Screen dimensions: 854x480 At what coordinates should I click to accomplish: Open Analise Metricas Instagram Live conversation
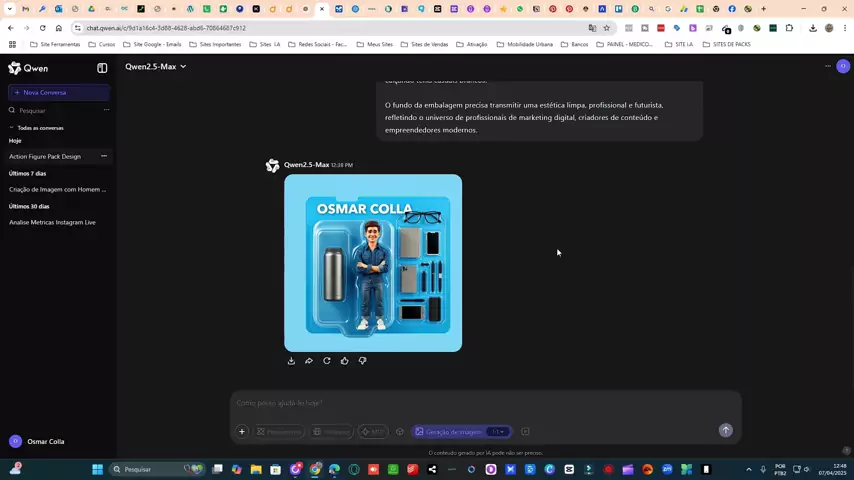[x=52, y=222]
